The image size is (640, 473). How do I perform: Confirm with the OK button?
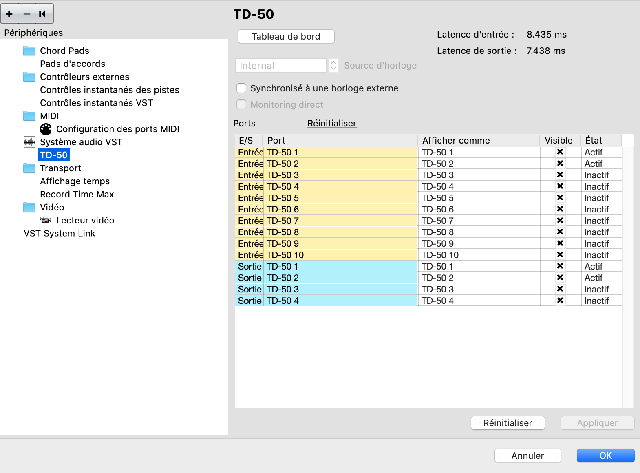click(x=605, y=455)
